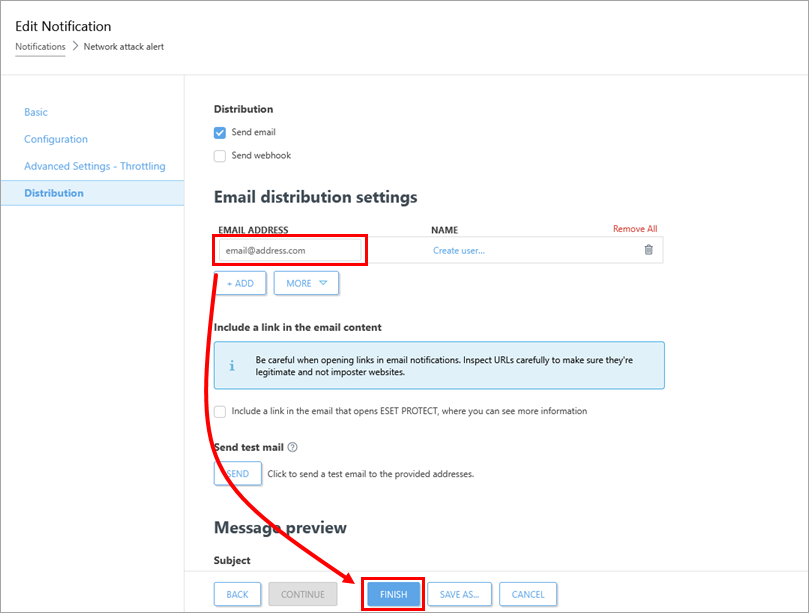Viewport: 809px width, 613px height.
Task: Click the help icon beside Send test mail
Action: point(293,448)
